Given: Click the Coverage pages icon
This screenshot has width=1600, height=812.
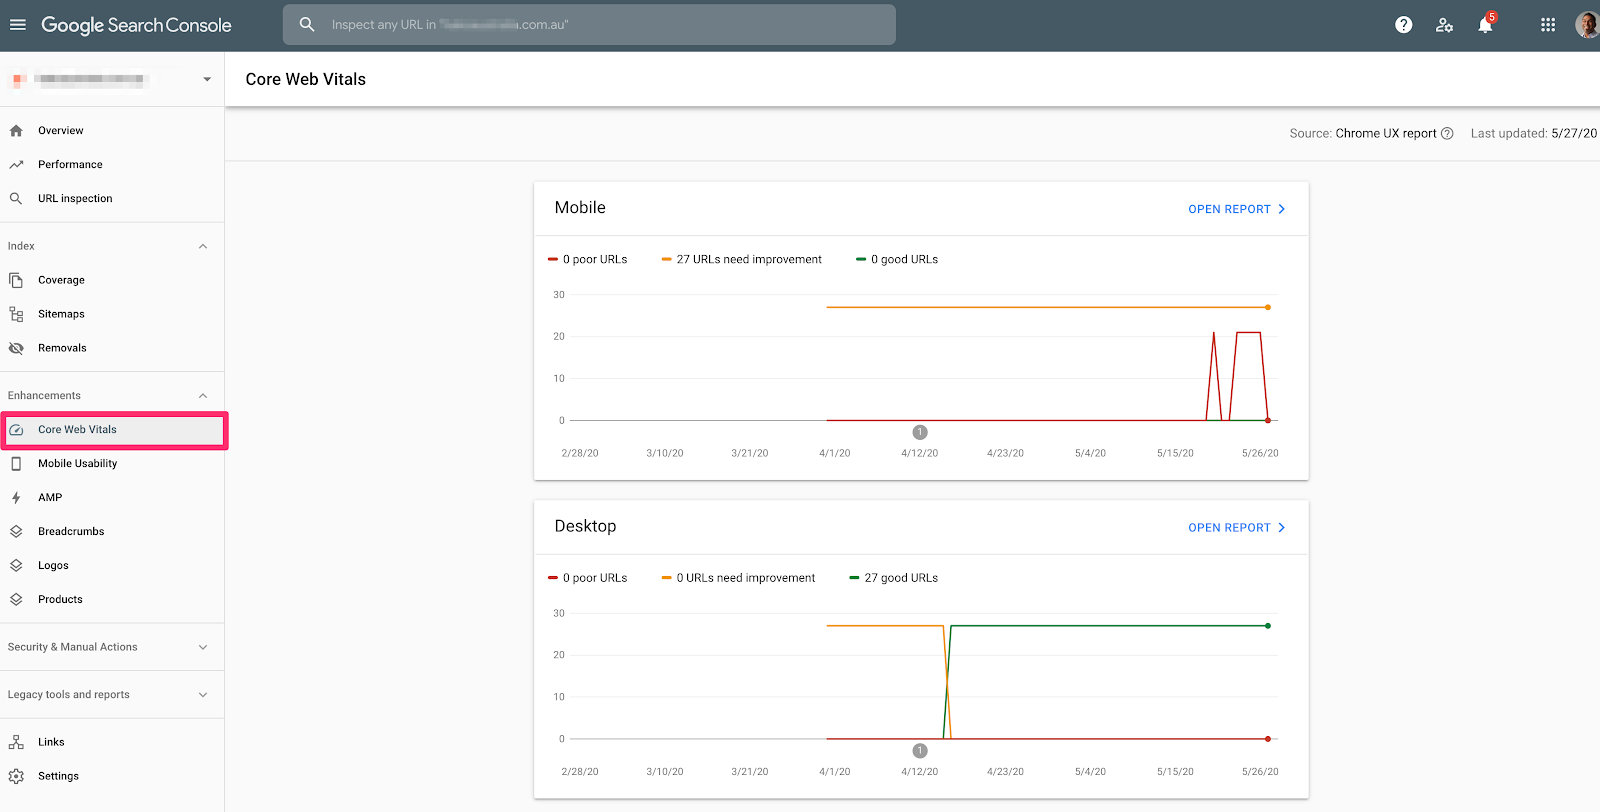Looking at the screenshot, I should pos(16,280).
